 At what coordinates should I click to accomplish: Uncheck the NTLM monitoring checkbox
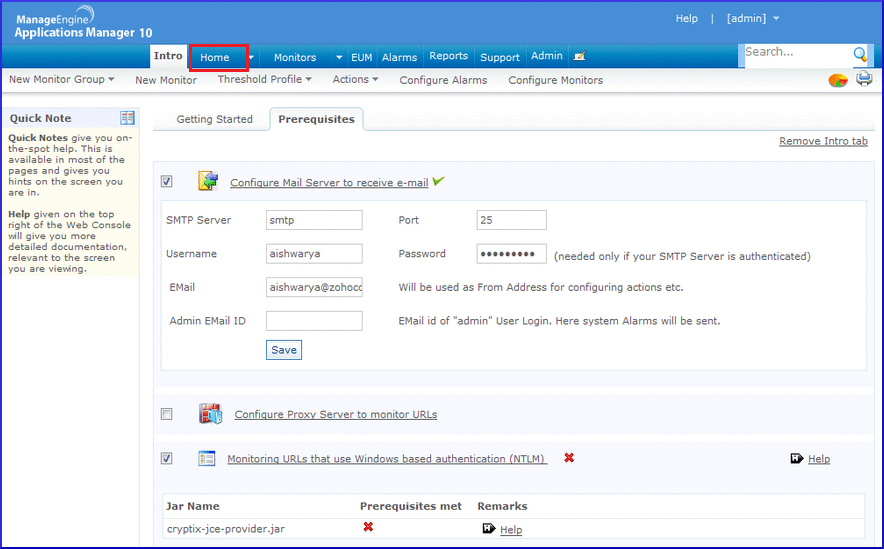pos(166,458)
